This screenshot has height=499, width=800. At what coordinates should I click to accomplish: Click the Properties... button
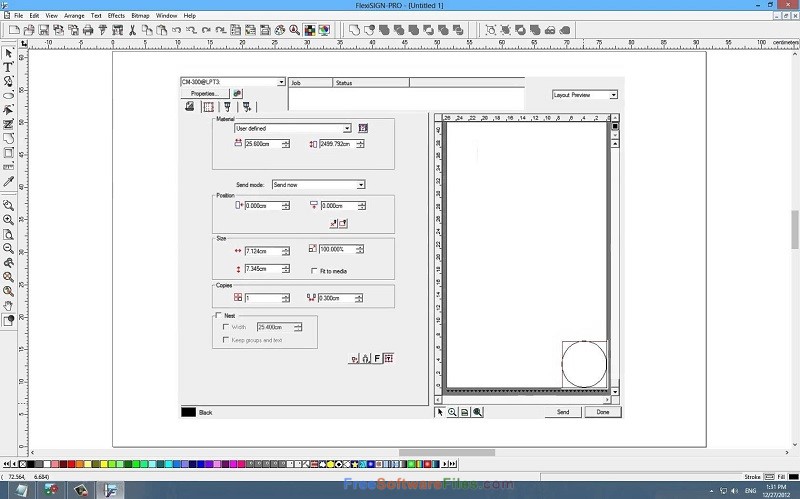point(204,93)
